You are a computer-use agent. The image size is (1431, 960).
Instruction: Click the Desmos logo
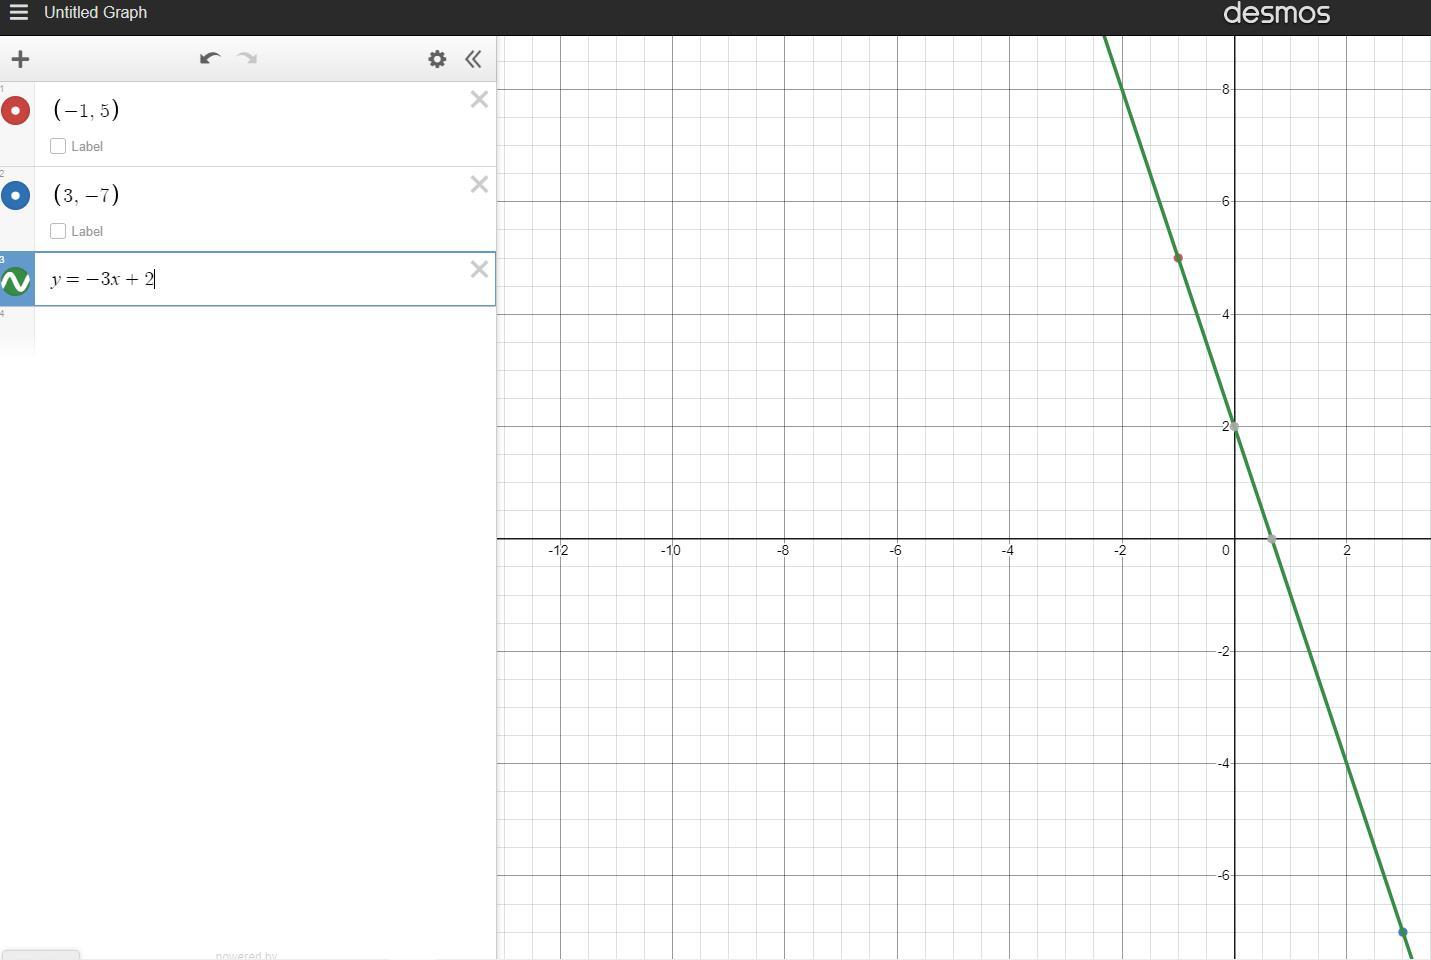coord(1276,13)
